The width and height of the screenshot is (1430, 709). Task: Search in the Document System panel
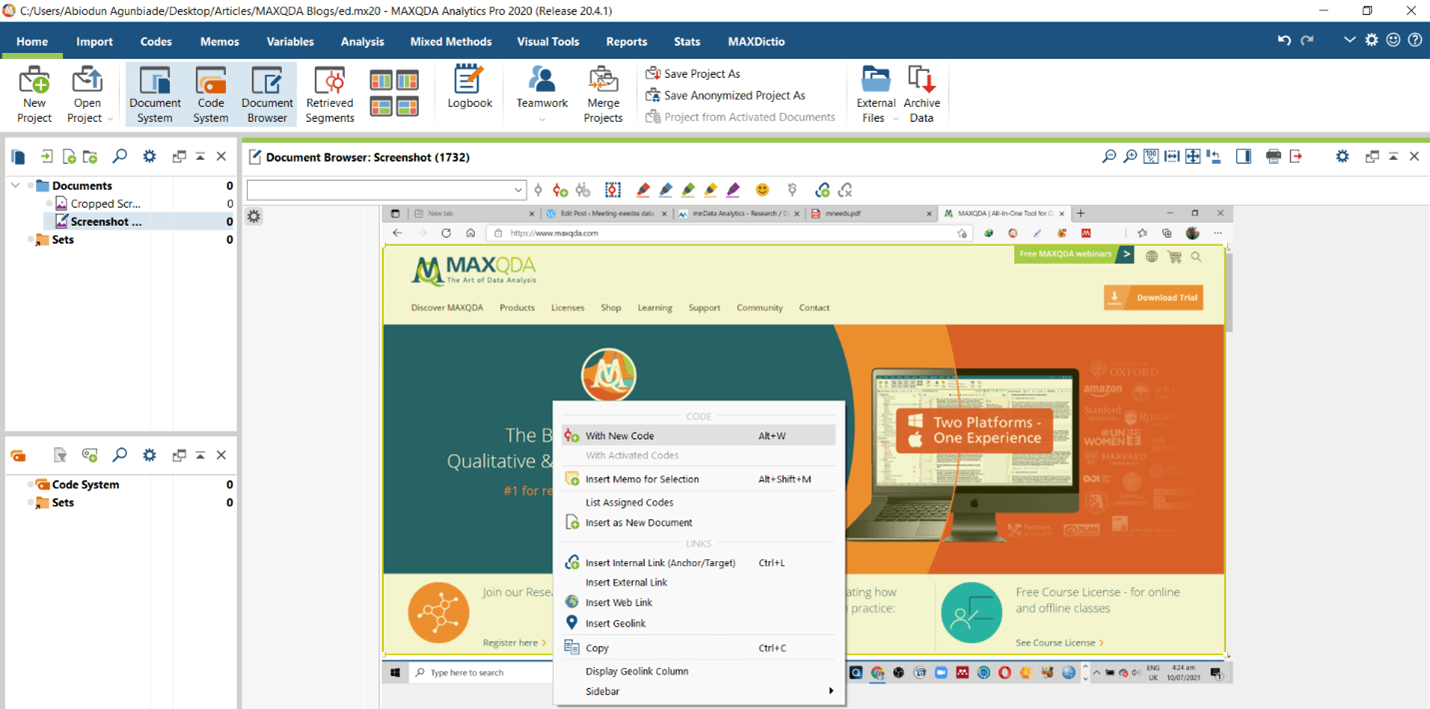120,157
